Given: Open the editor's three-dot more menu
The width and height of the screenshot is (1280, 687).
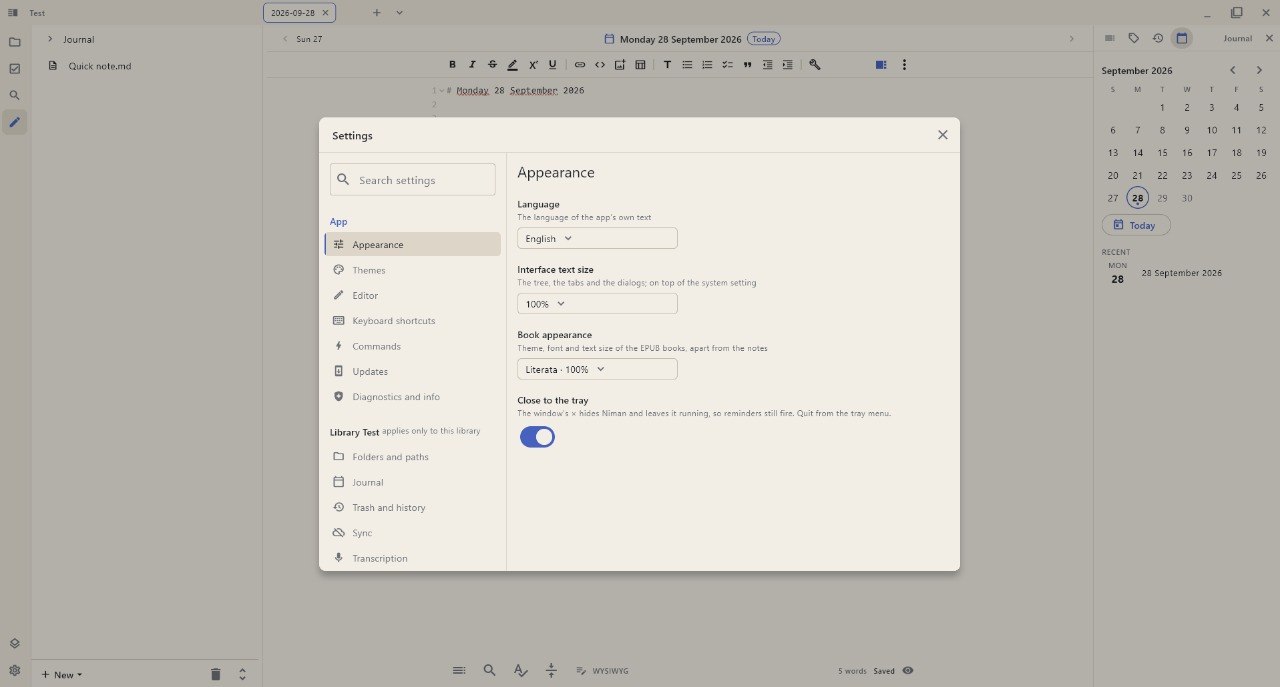Looking at the screenshot, I should 904,64.
